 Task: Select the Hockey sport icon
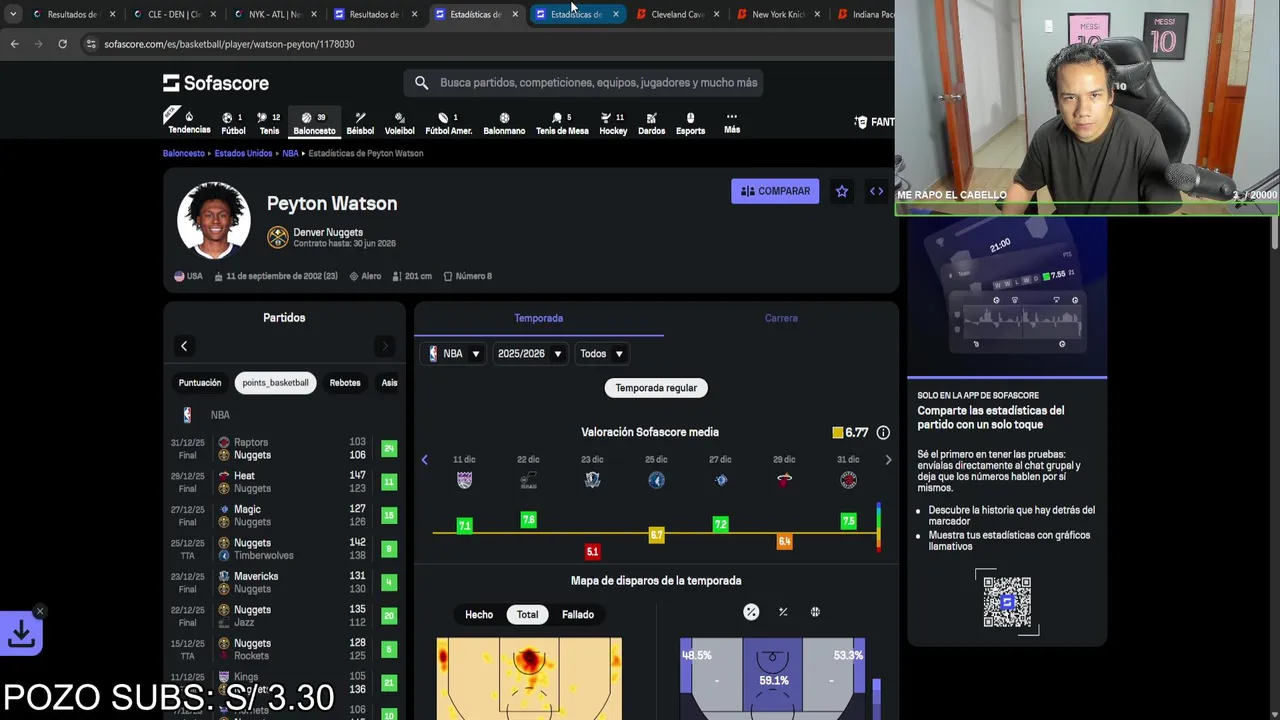pyautogui.click(x=613, y=123)
